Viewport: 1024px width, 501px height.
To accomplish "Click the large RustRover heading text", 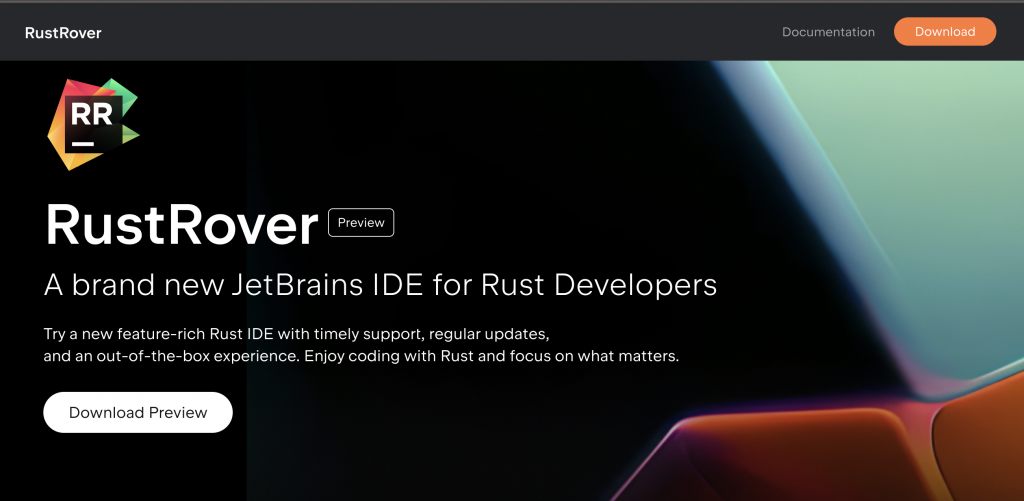I will click(182, 224).
